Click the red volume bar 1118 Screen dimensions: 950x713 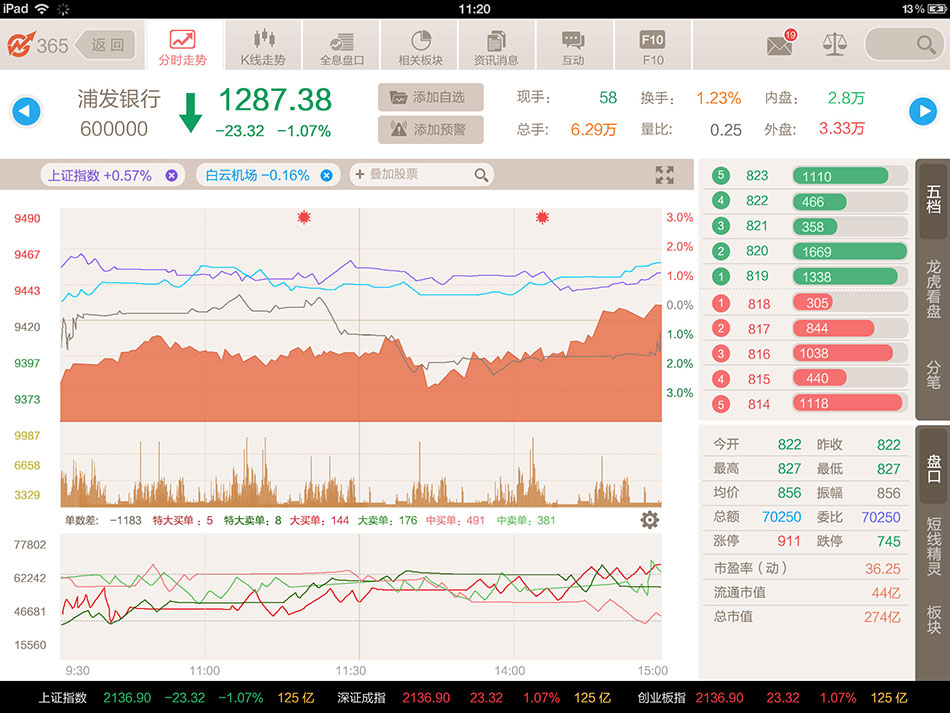click(x=848, y=403)
